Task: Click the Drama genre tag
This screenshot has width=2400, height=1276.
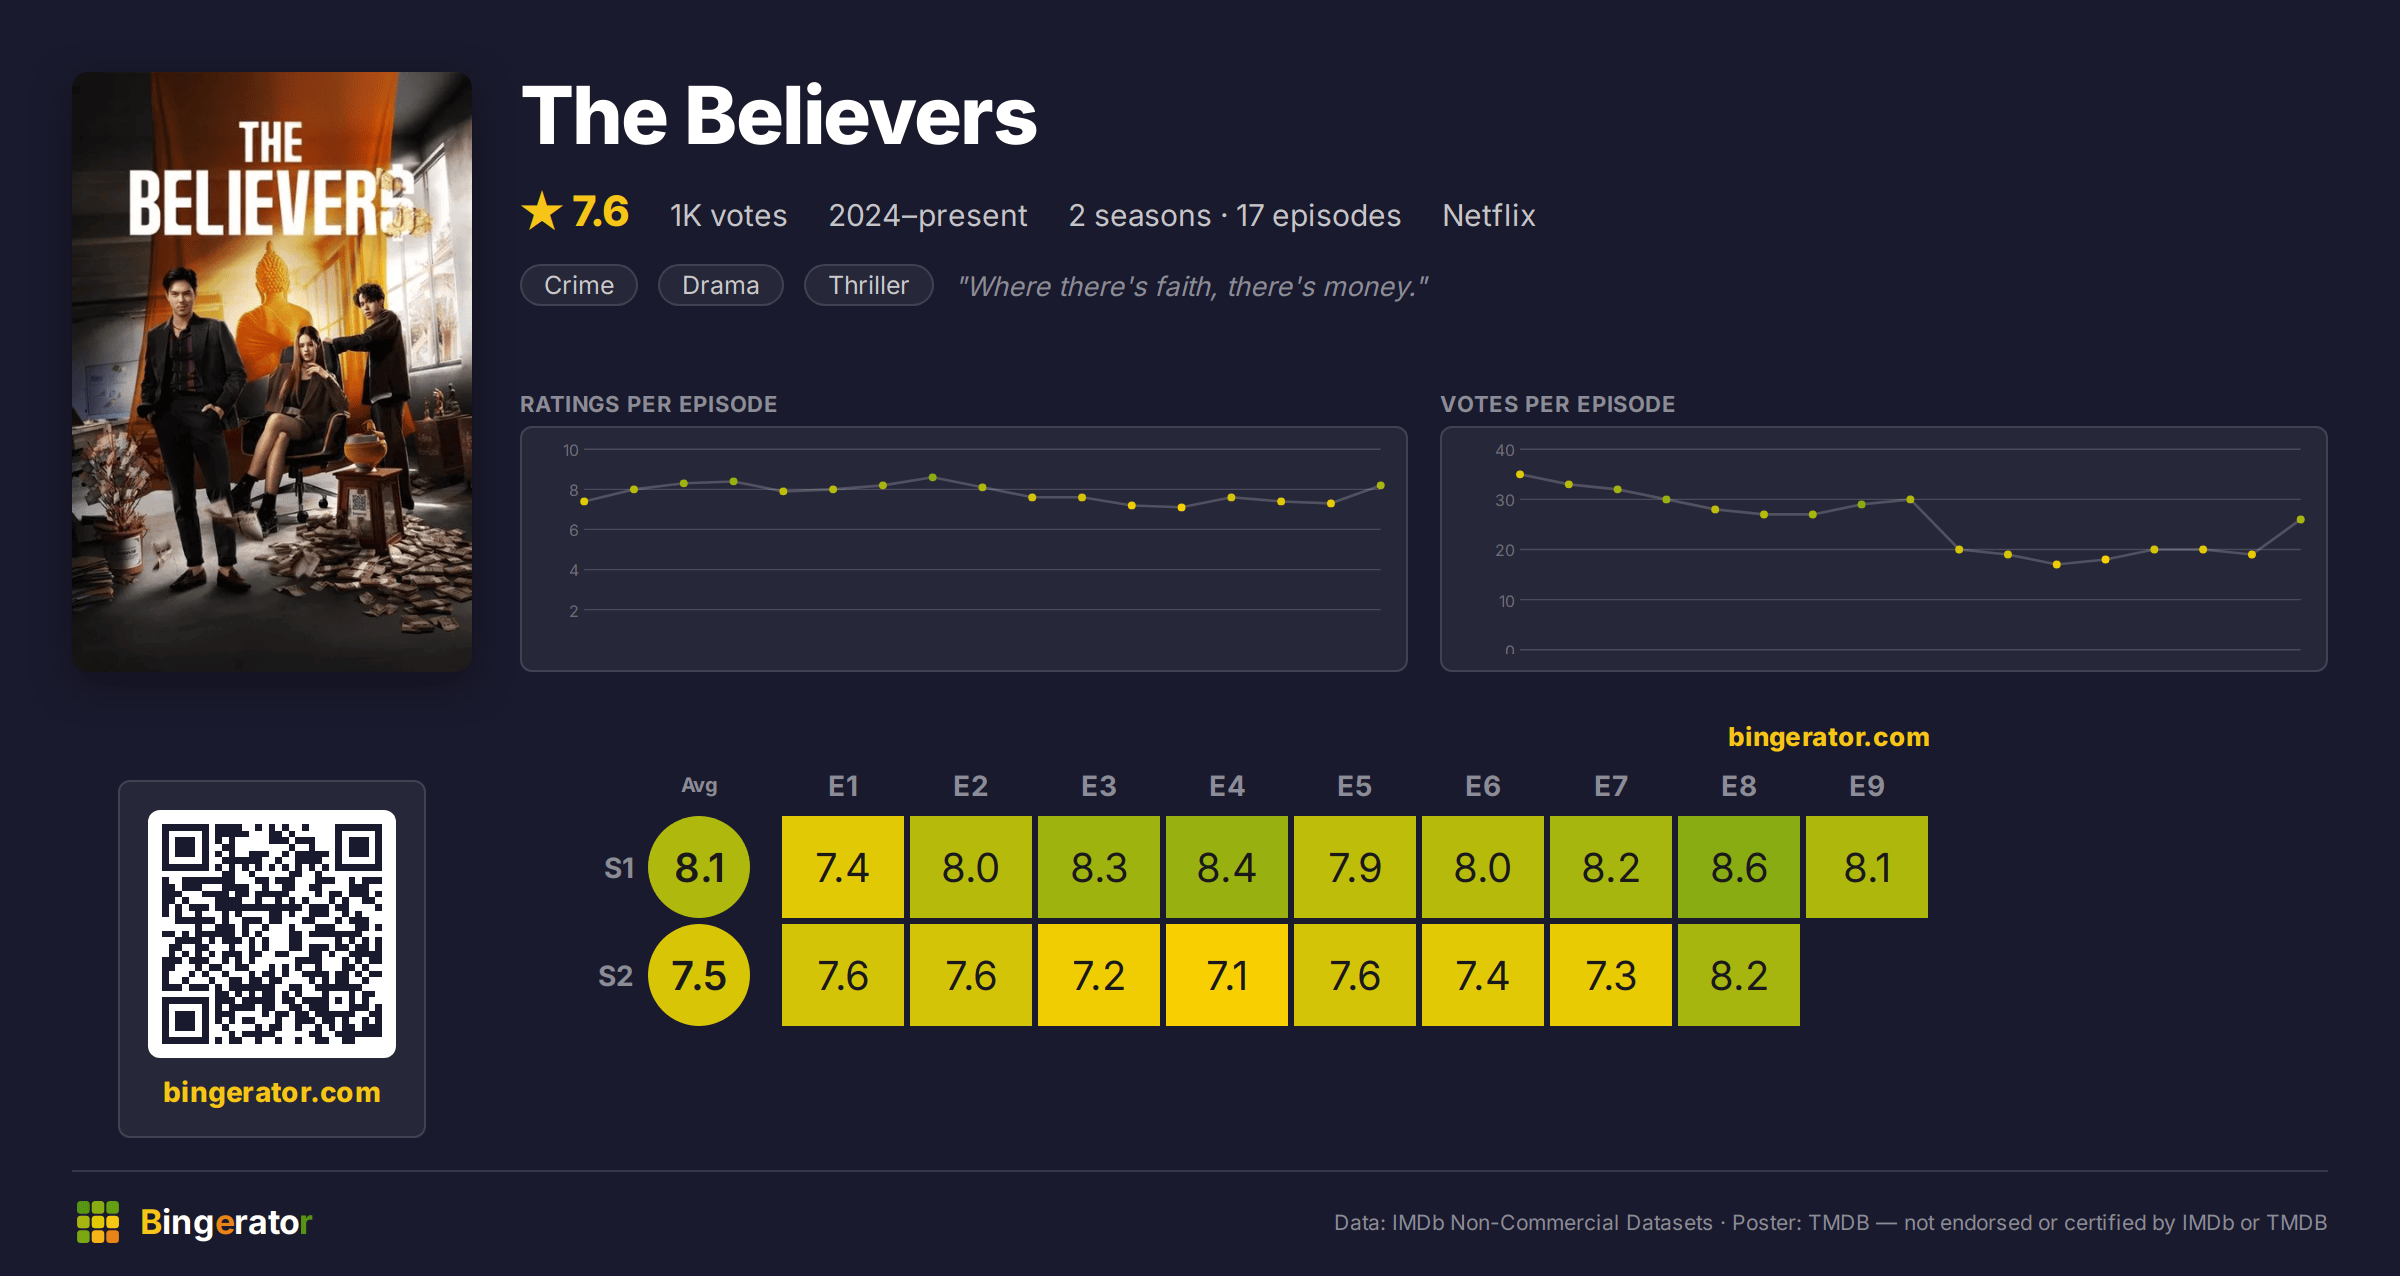Action: (x=720, y=285)
